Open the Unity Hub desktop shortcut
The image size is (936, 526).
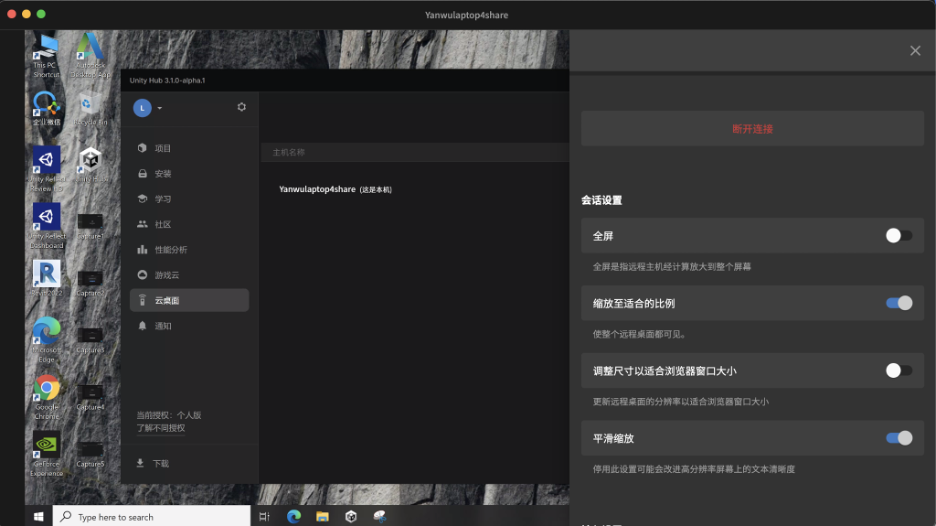pos(91,164)
